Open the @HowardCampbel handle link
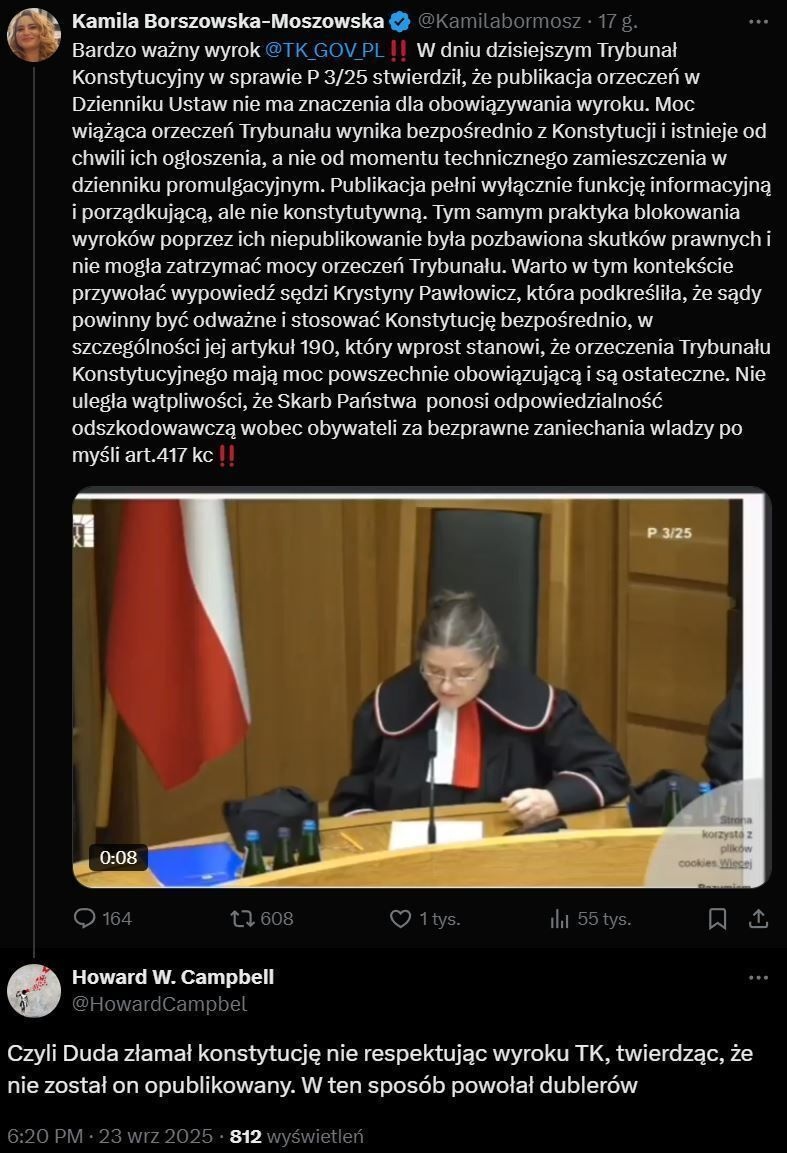 [160, 1004]
